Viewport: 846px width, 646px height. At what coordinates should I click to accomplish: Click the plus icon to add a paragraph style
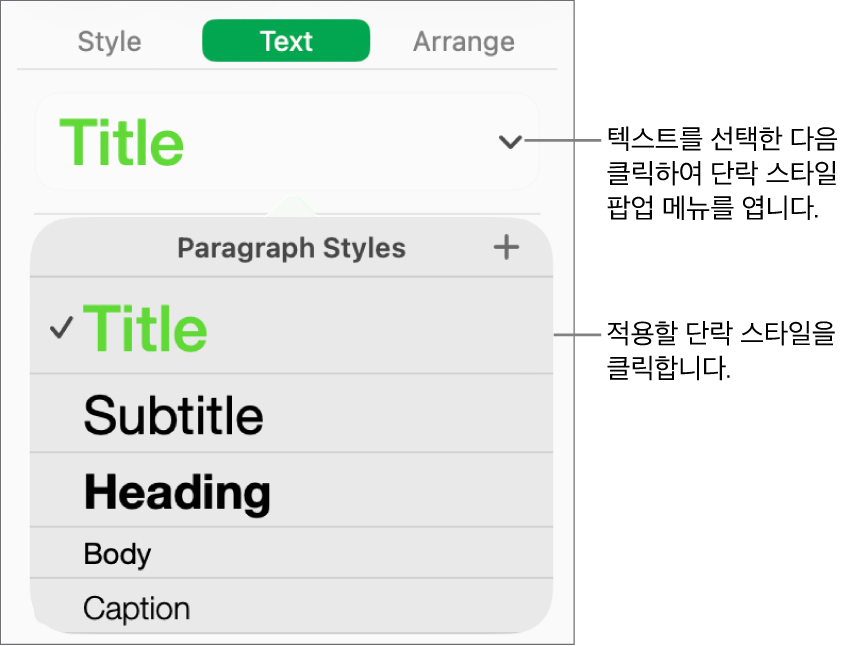coord(507,247)
